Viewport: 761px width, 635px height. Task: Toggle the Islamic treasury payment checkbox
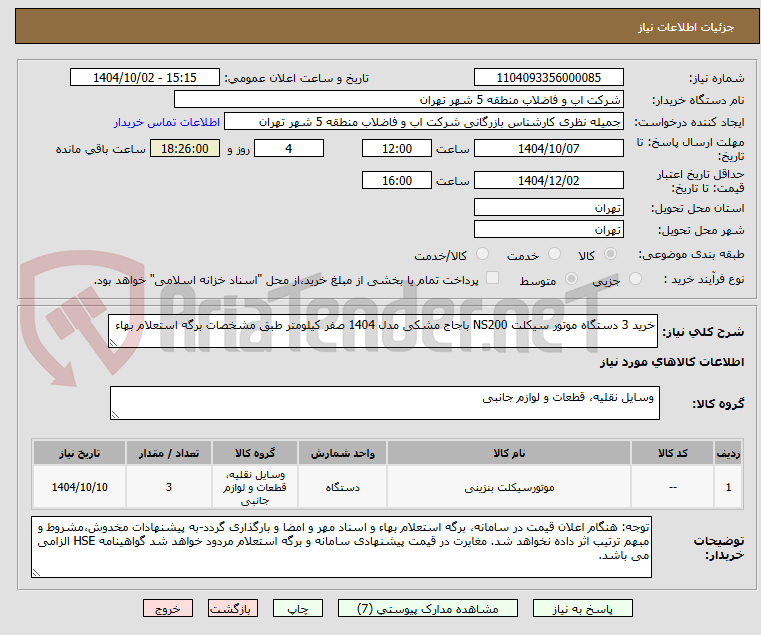492,278
